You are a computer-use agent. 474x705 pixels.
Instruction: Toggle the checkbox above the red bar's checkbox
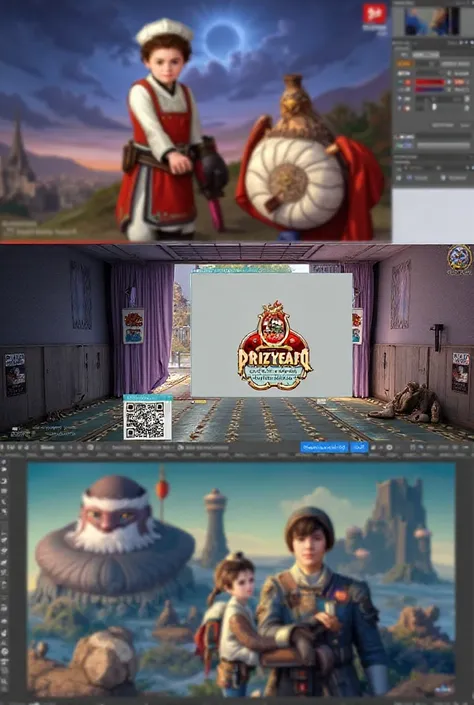449,73
